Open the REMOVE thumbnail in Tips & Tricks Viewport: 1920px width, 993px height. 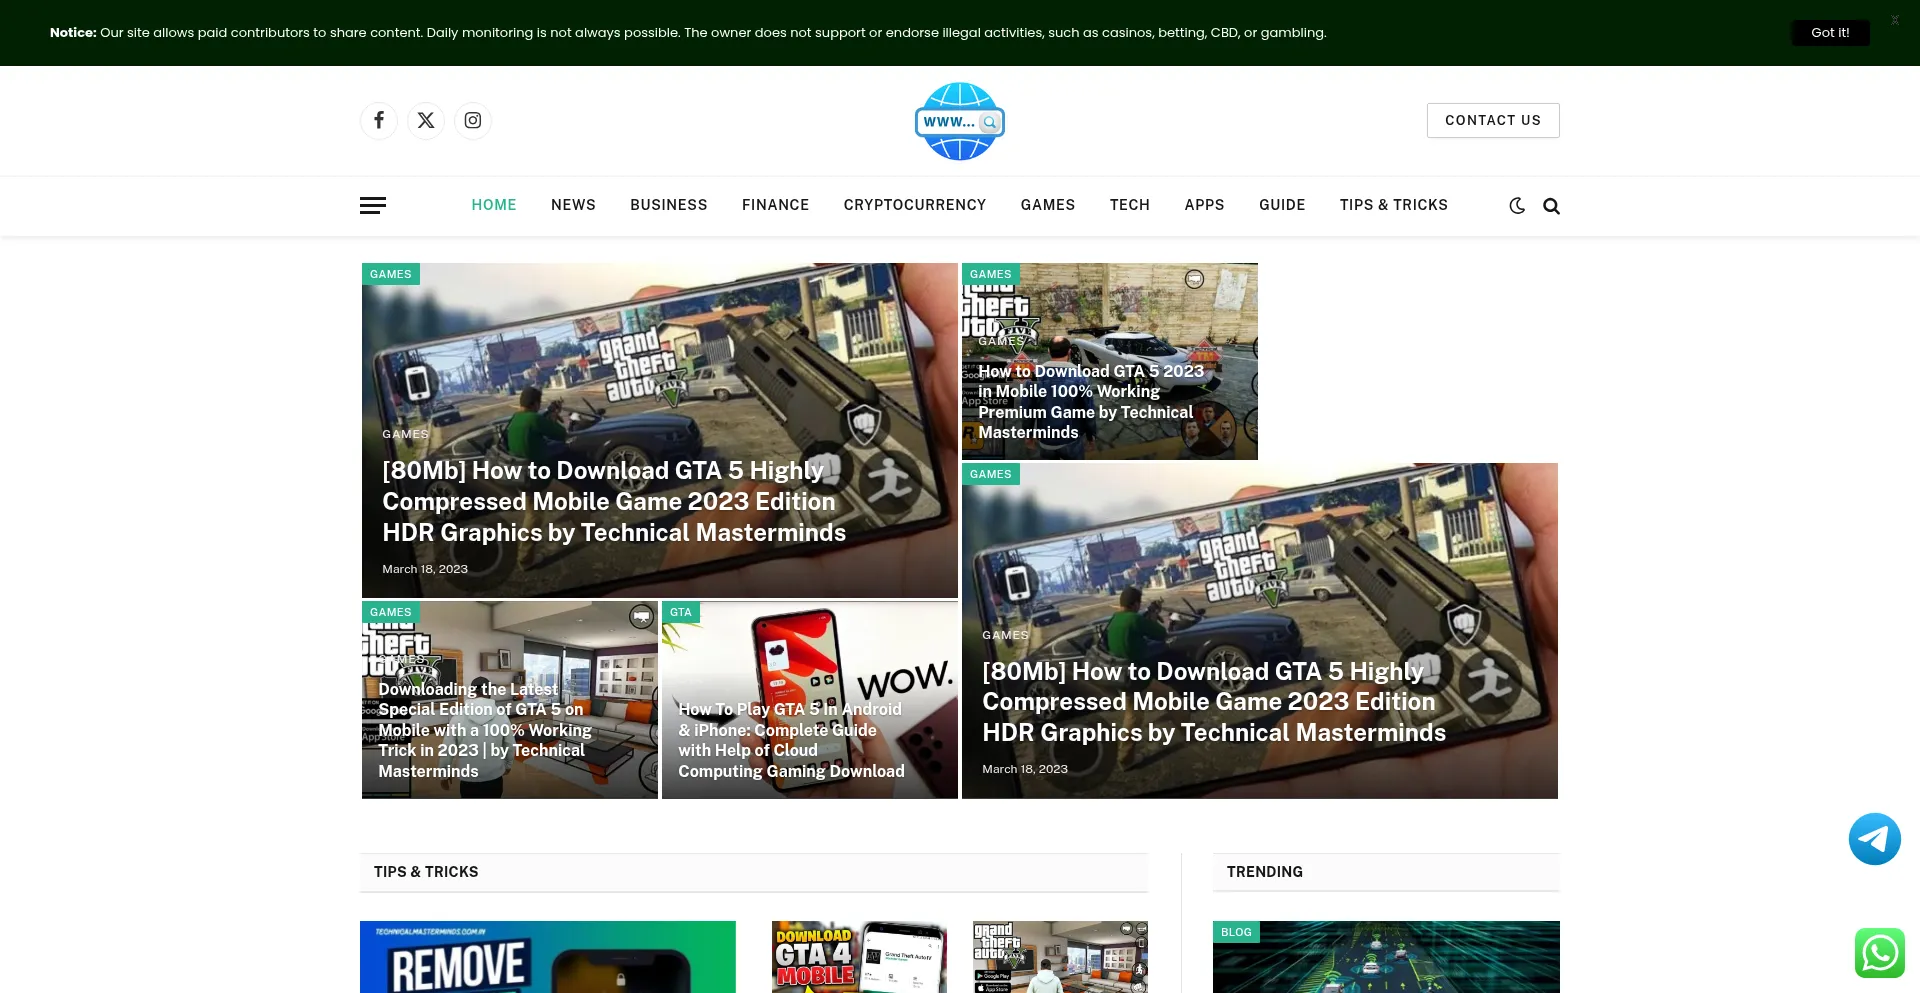coord(548,957)
